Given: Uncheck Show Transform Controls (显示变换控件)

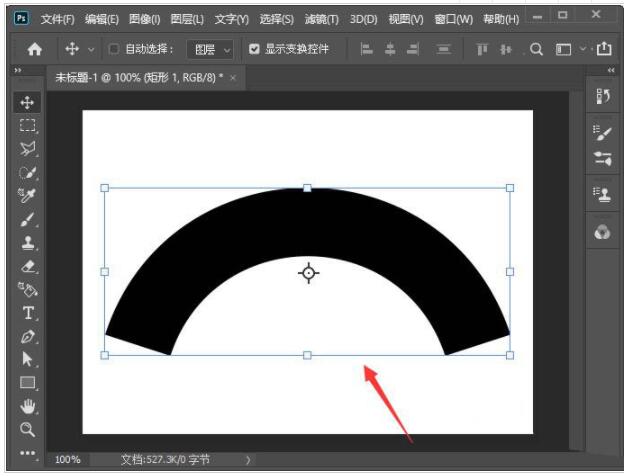Looking at the screenshot, I should coord(254,49).
